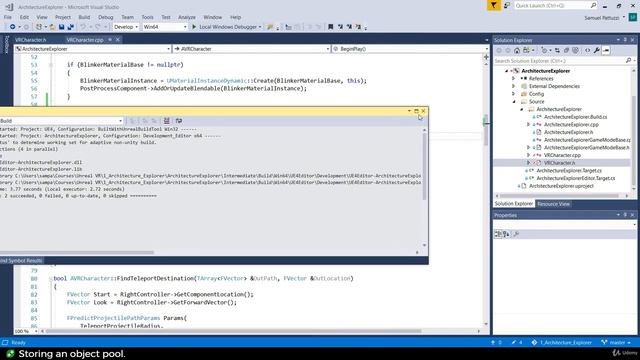
Task: Click the Save file icon
Action: point(61,27)
